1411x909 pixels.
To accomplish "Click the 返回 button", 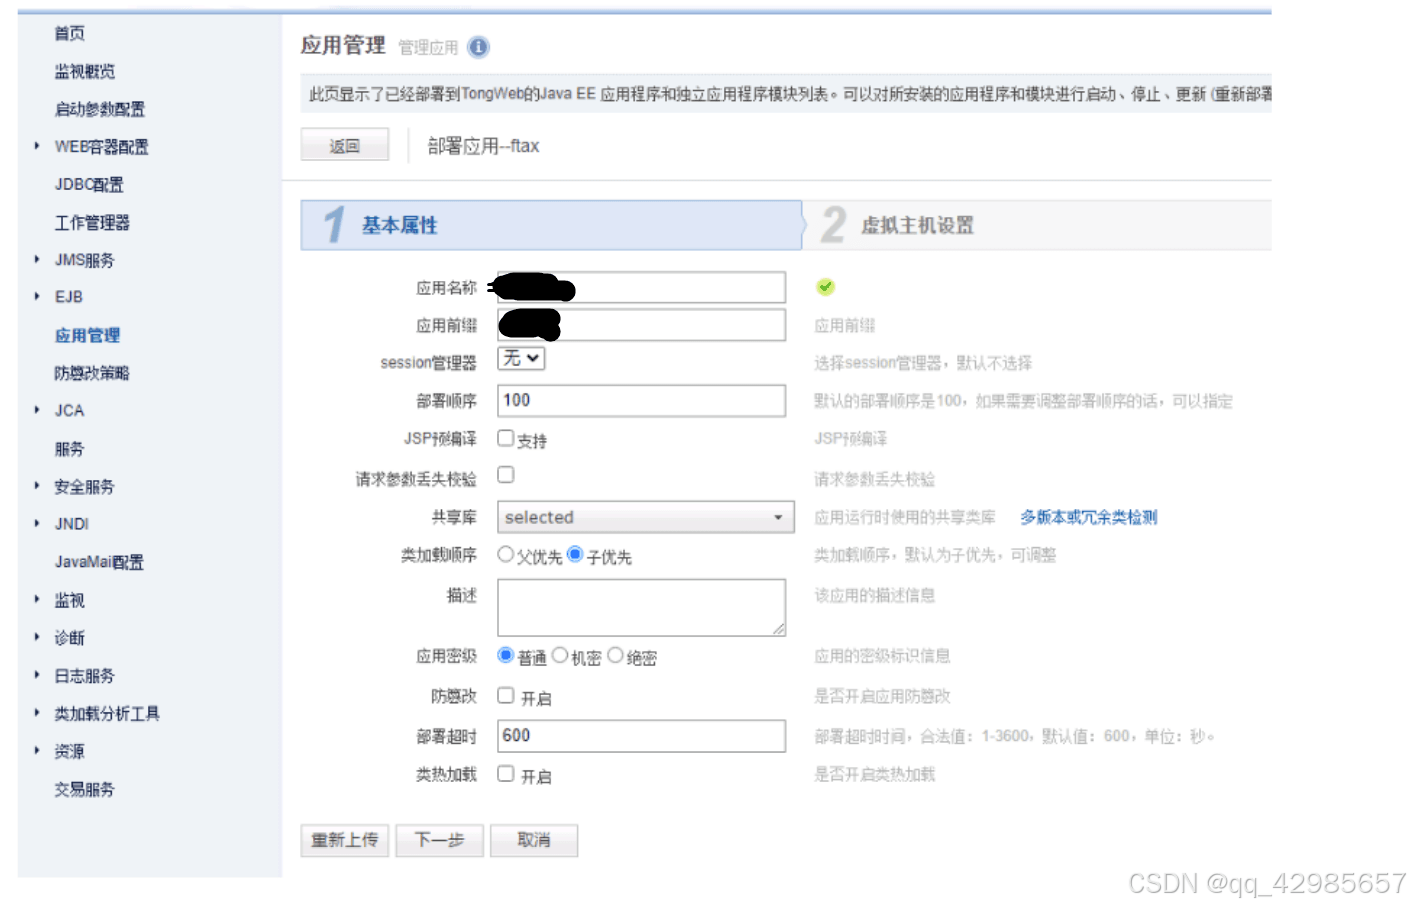I will coord(344,144).
